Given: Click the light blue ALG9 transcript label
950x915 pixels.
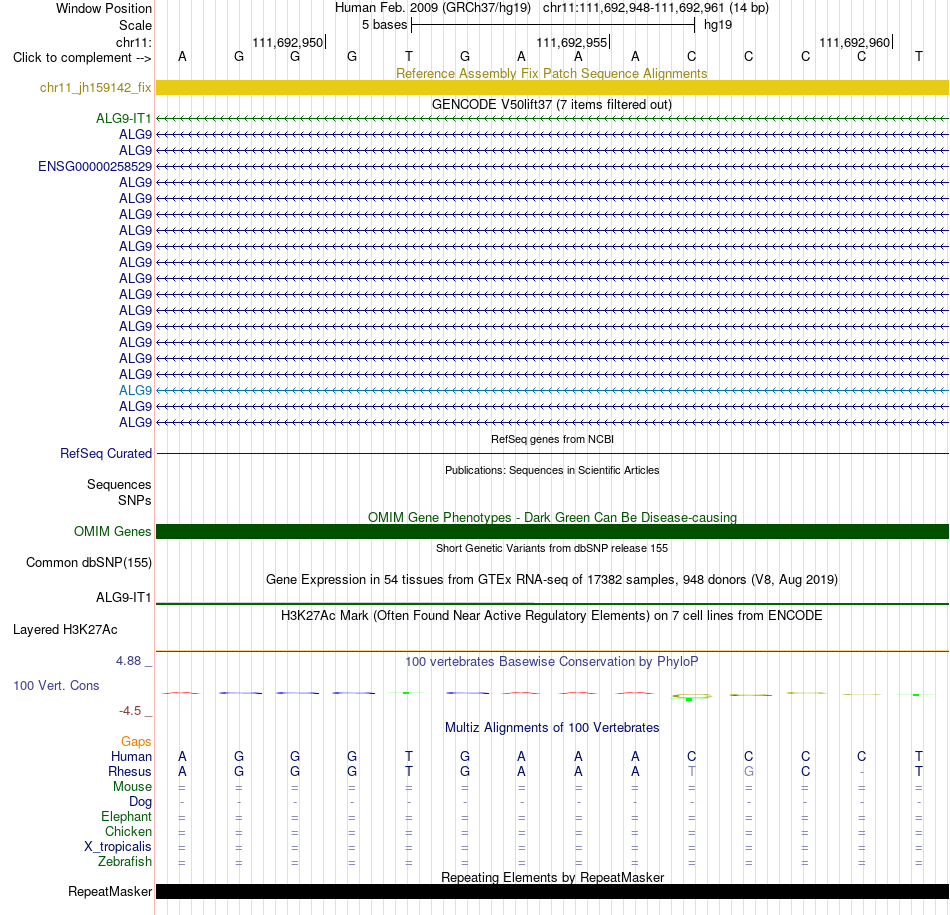Looking at the screenshot, I should [x=135, y=391].
